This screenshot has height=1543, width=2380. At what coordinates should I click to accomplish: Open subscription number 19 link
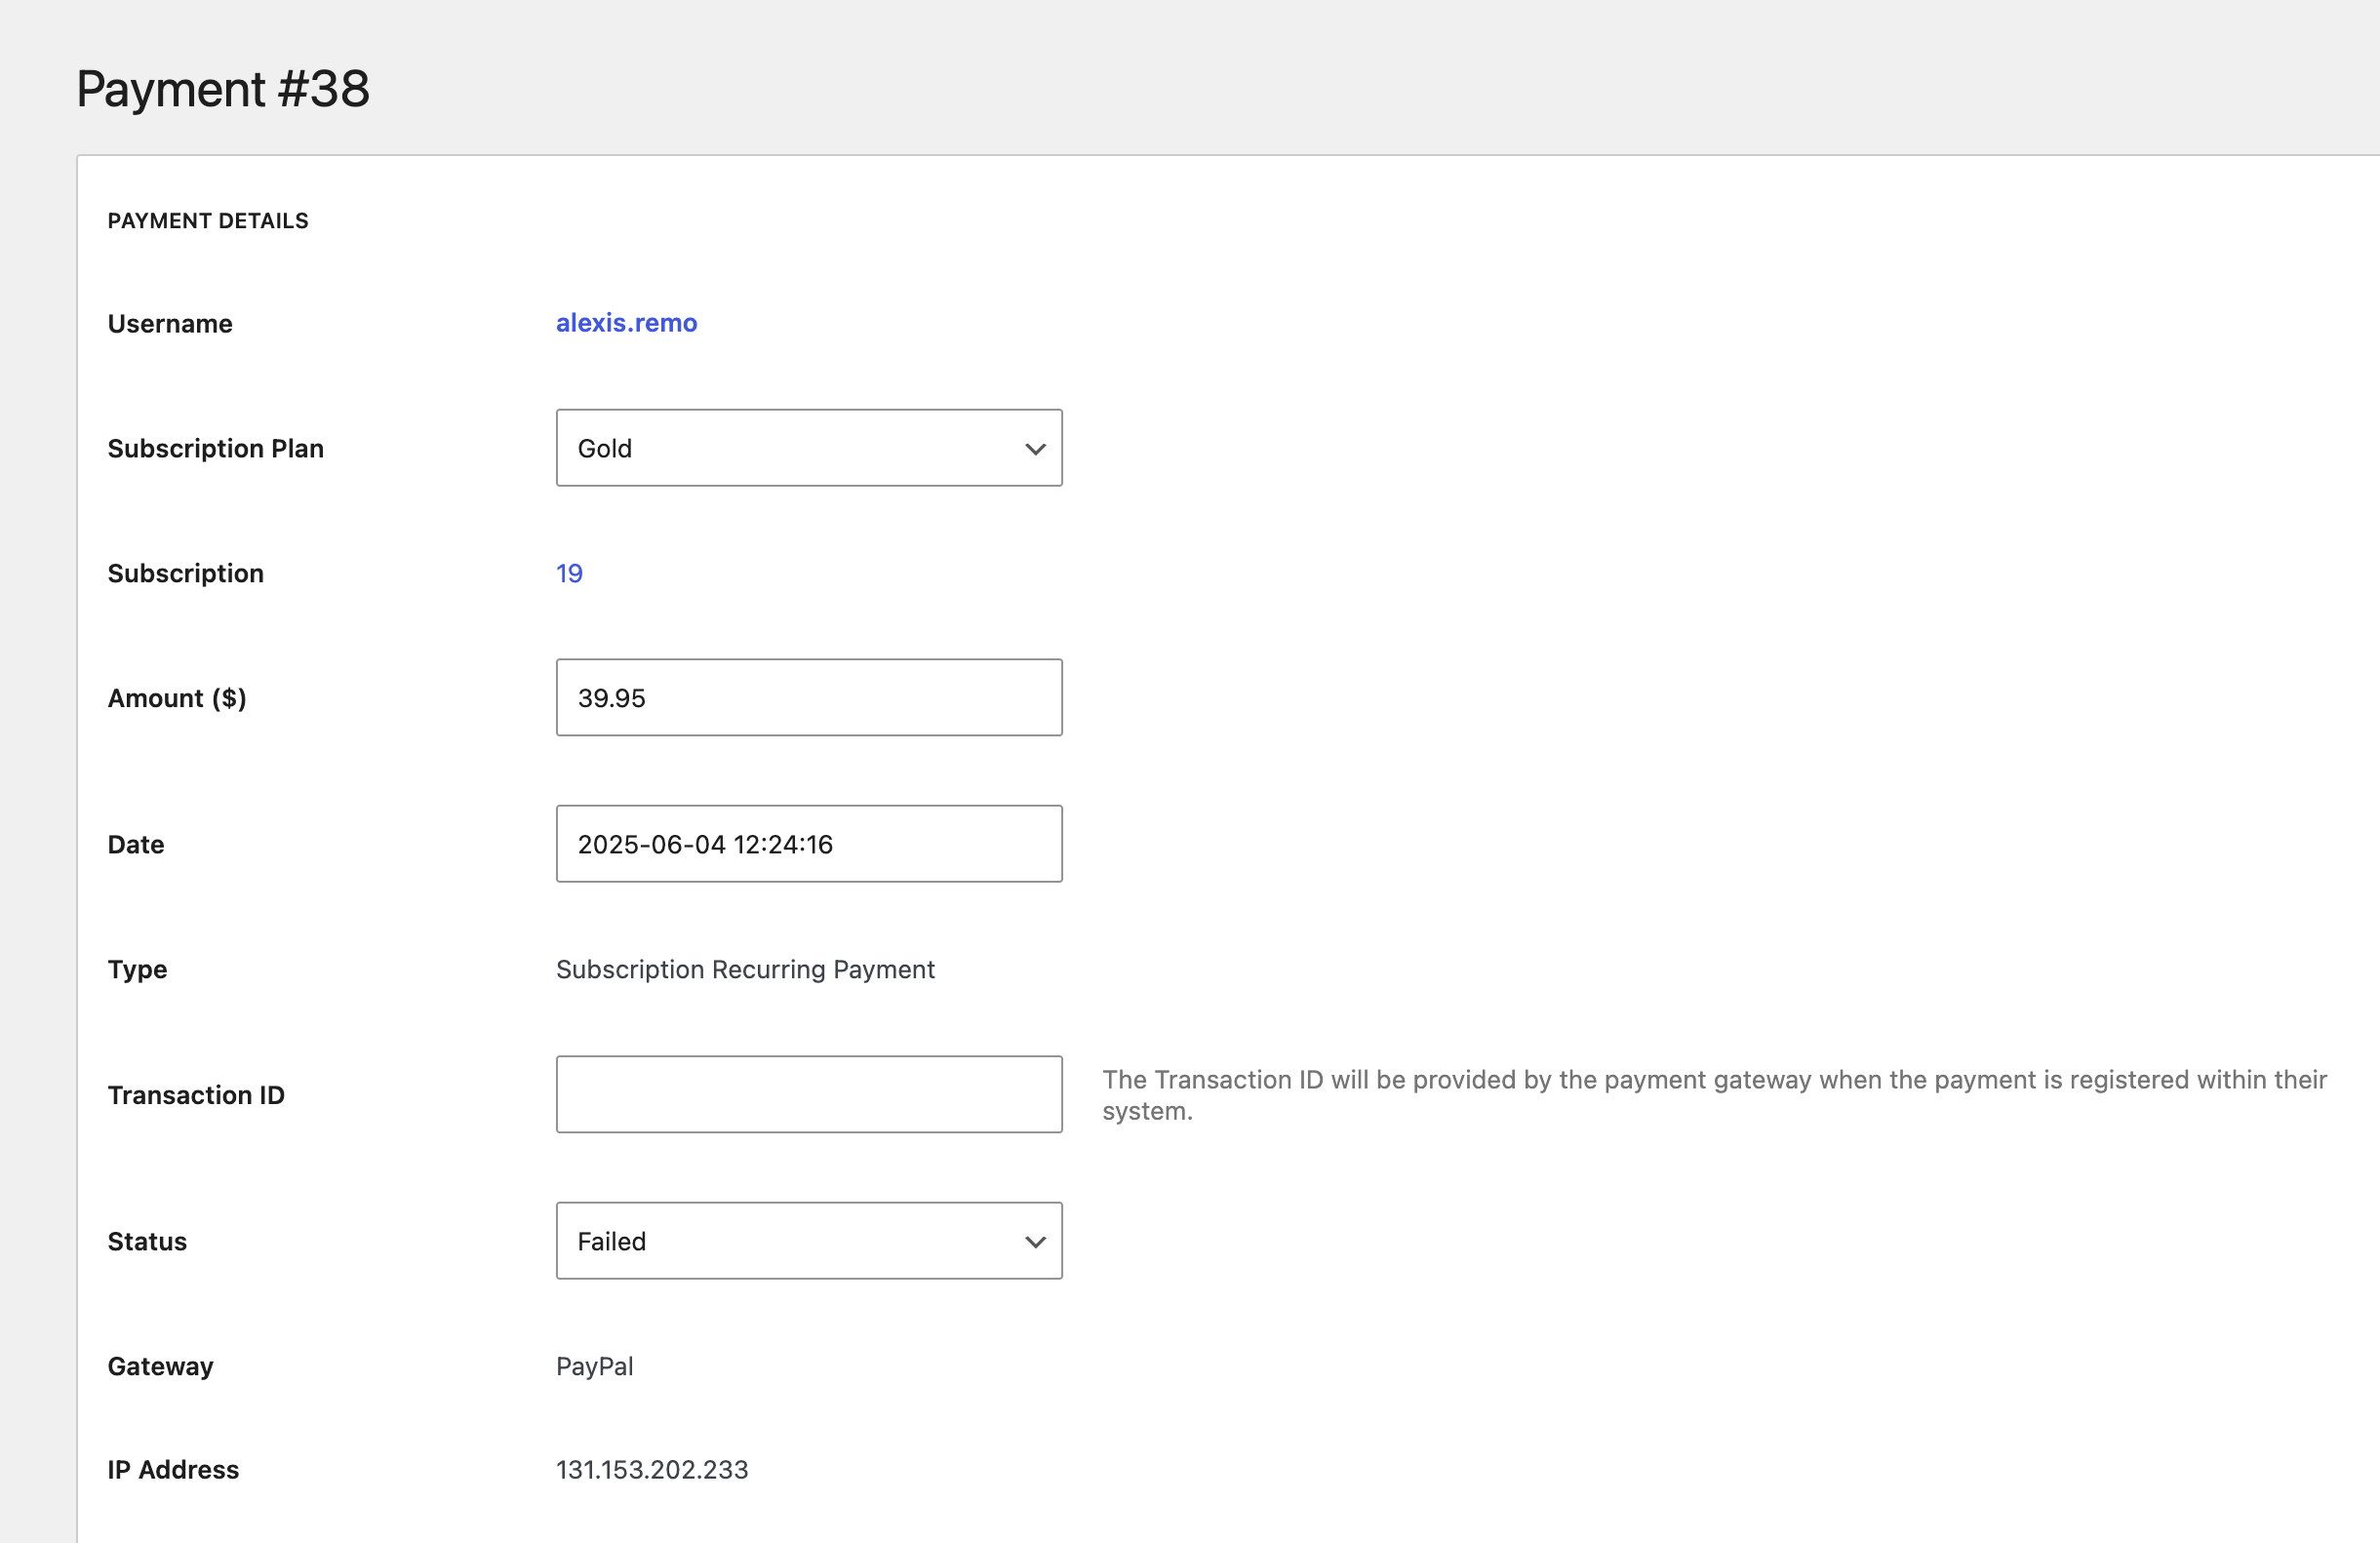click(x=569, y=573)
